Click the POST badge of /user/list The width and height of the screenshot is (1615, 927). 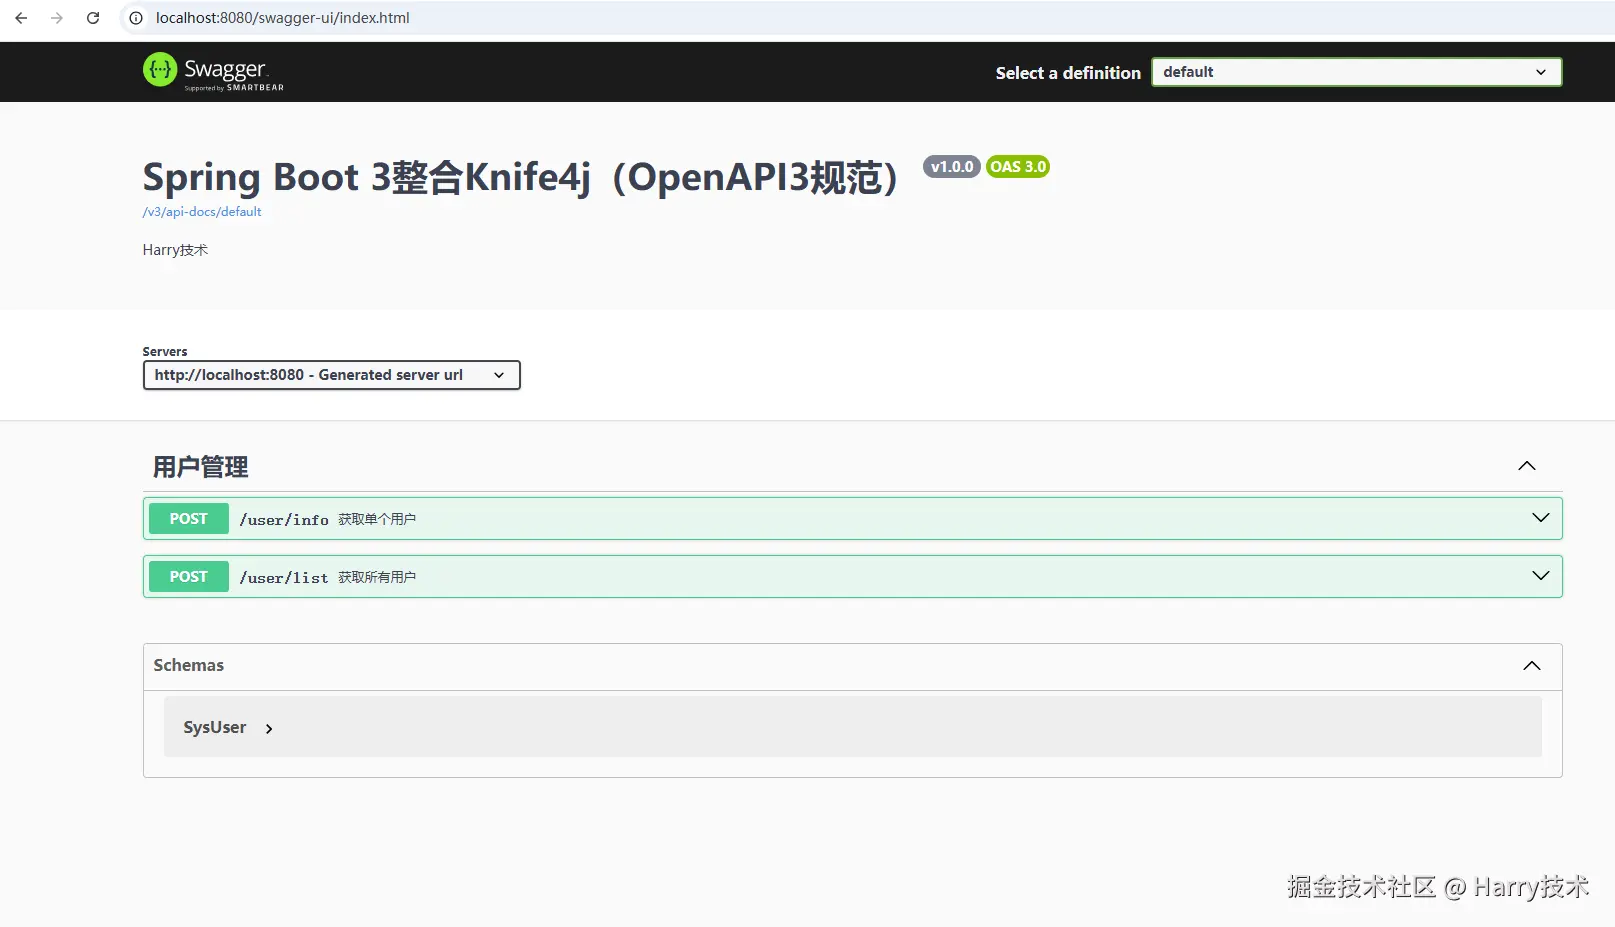[189, 577]
